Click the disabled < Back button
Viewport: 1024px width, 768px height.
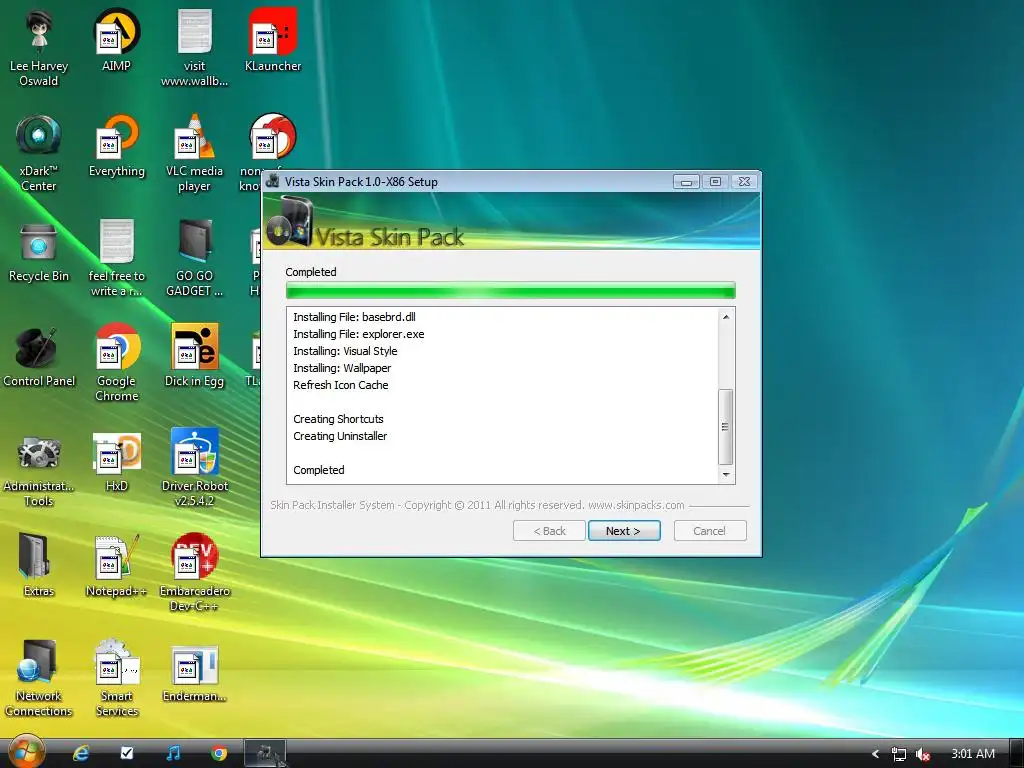pyautogui.click(x=549, y=531)
